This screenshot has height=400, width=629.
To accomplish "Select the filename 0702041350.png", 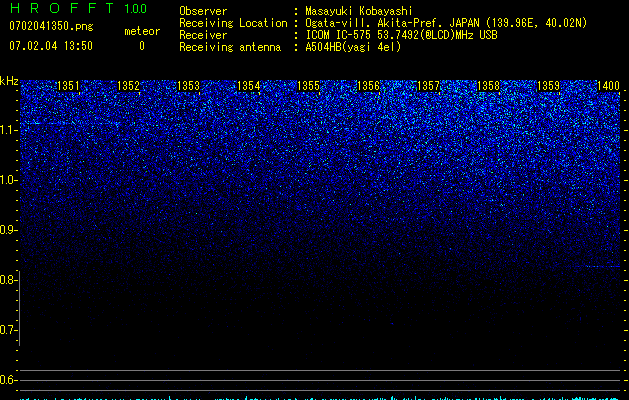I will point(51,26).
